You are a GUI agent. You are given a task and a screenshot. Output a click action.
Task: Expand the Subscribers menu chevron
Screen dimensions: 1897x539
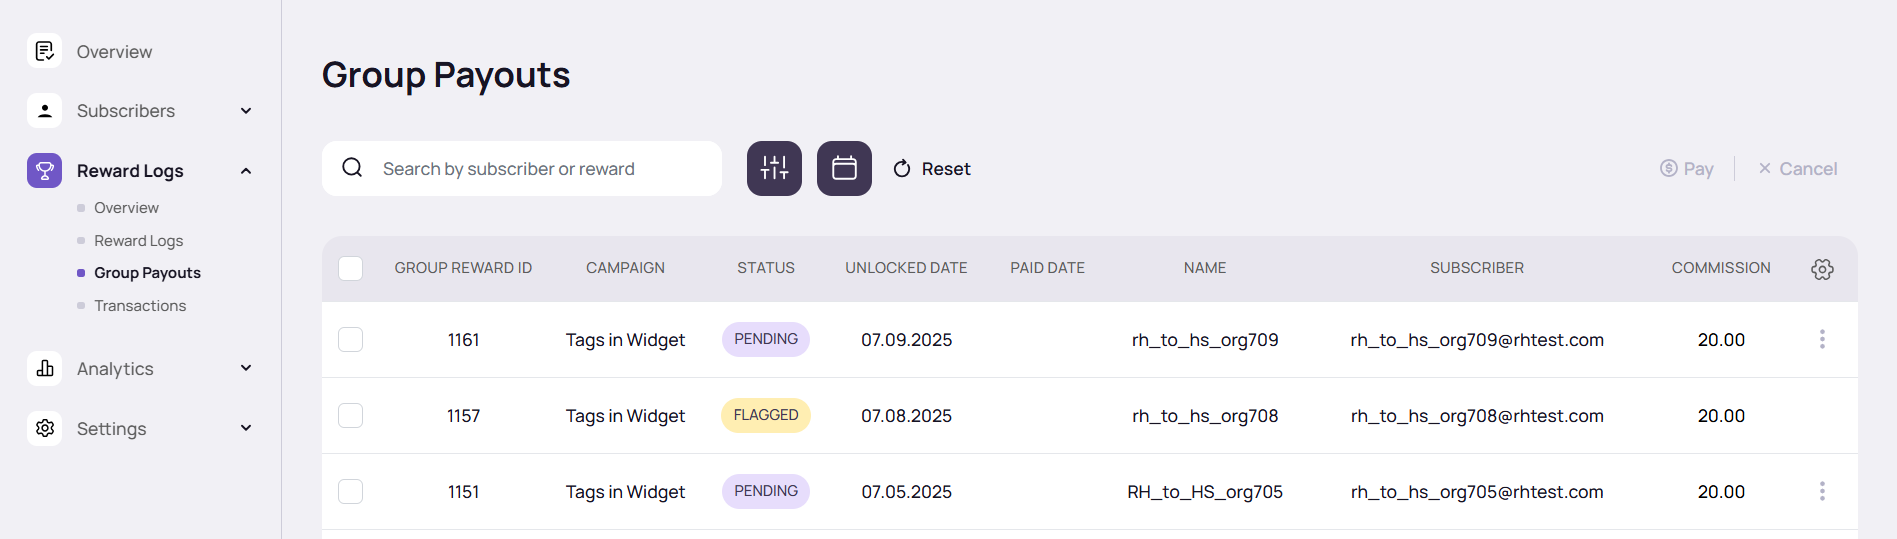(246, 111)
